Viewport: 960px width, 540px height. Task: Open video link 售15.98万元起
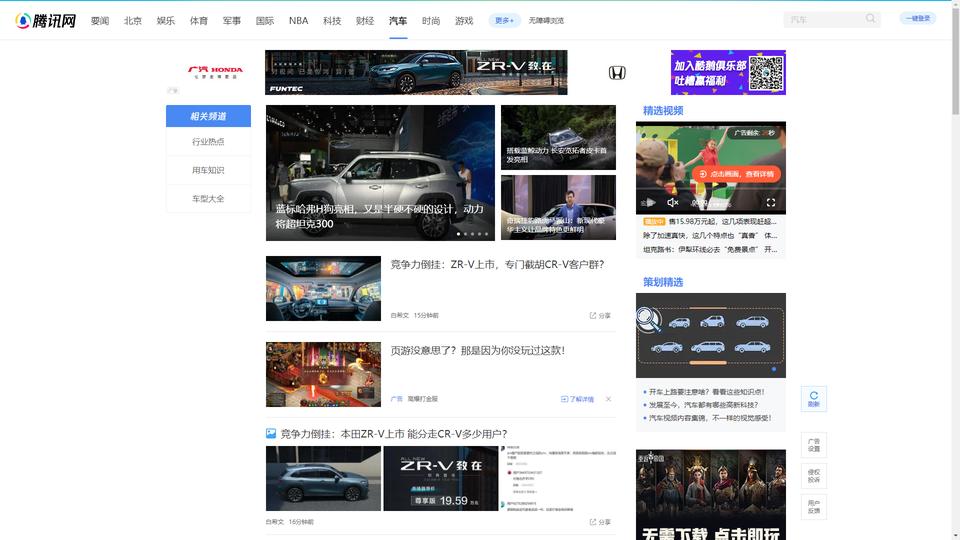click(722, 221)
